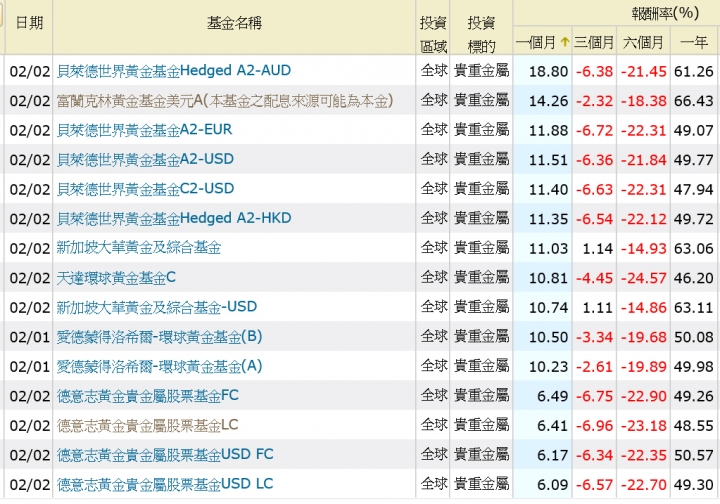This screenshot has height=504, width=720.
Task: Open 富蘭克林黃金基金美元A fund link
Action: 225,101
